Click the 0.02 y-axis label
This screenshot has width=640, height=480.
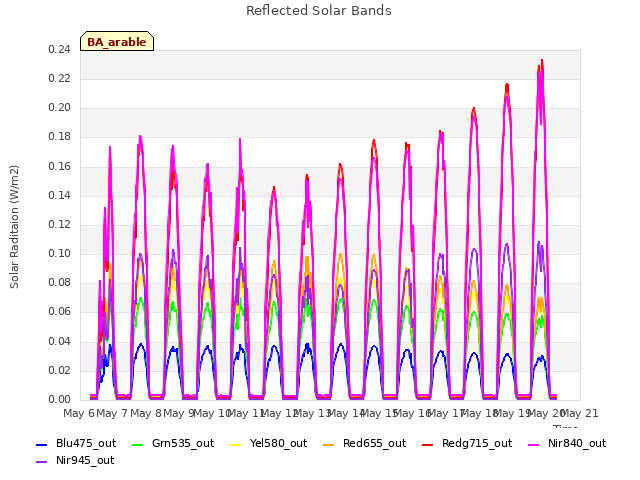tap(59, 371)
